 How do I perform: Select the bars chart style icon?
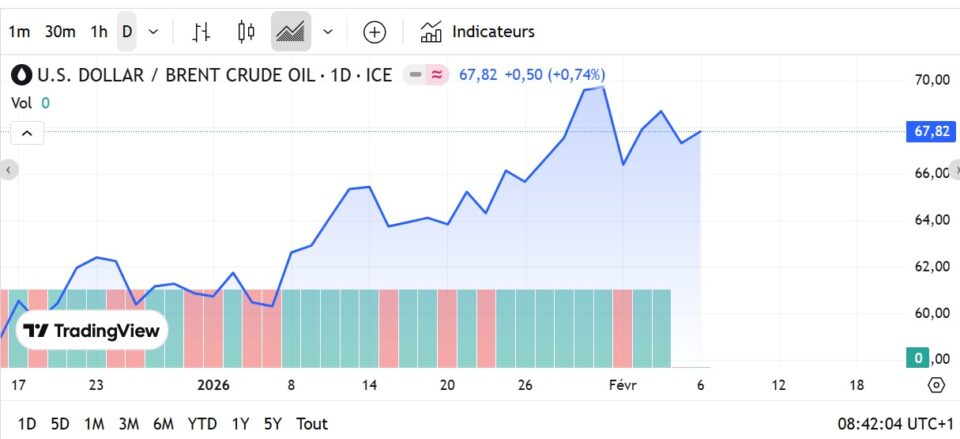pyautogui.click(x=201, y=32)
